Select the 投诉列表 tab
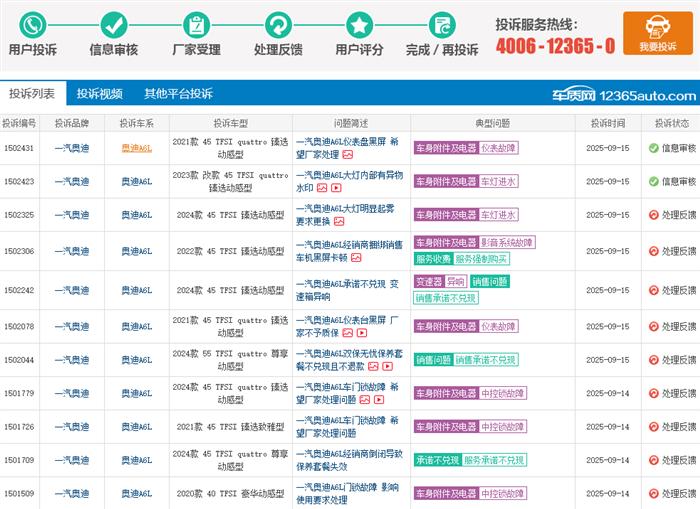 click(32, 94)
